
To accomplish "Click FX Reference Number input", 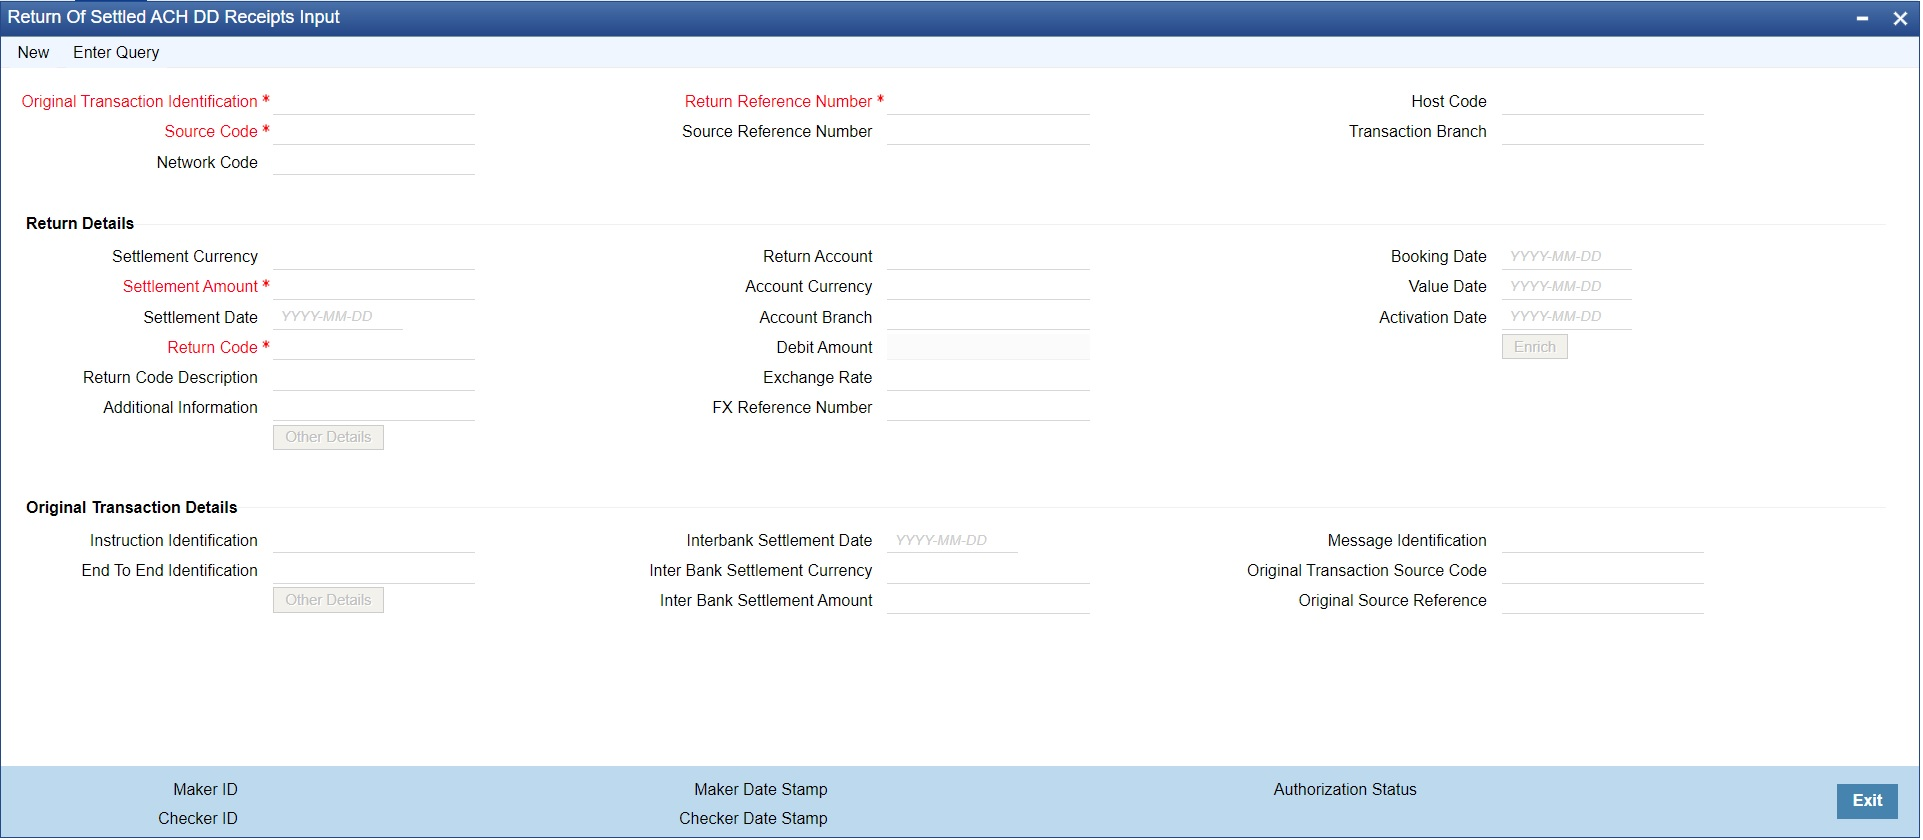I will click(988, 408).
